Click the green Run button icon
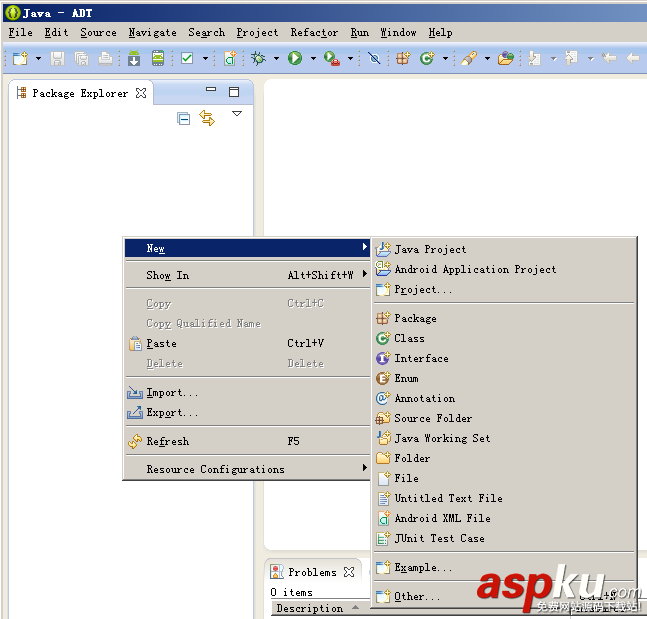Image resolution: width=647 pixels, height=619 pixels. (295, 59)
